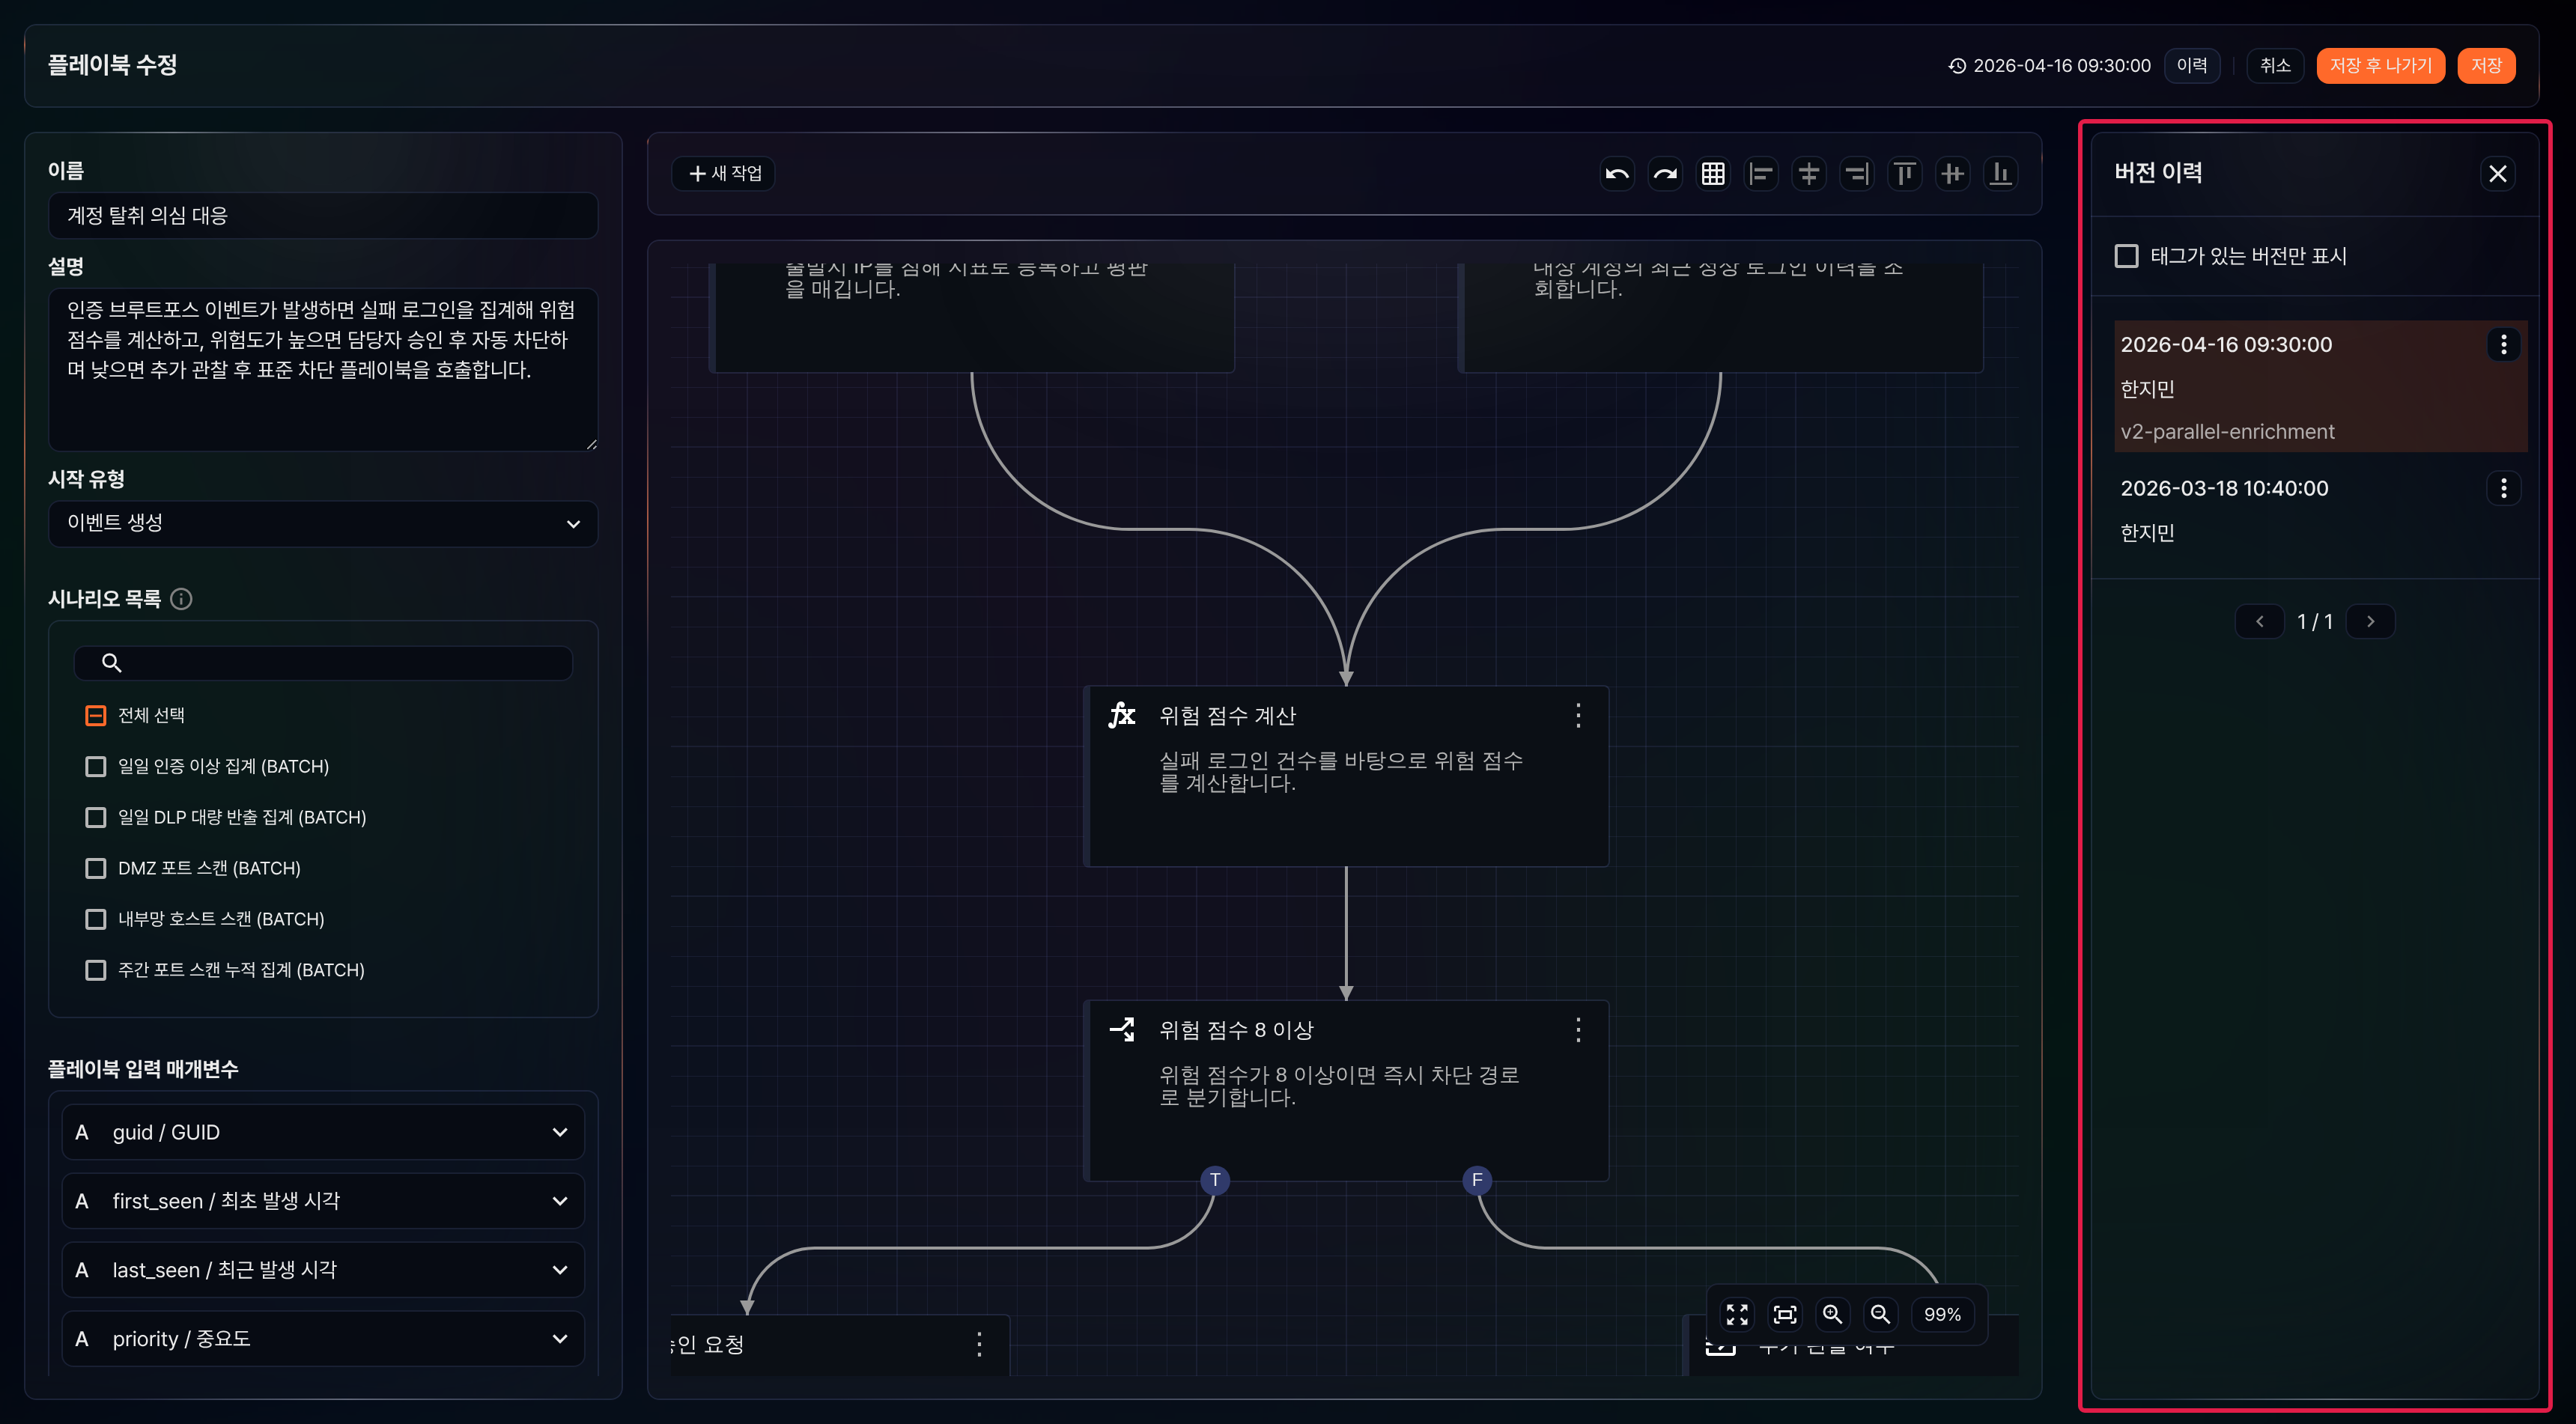2576x1424 pixels.
Task: Go to previous version history page
Action: (x=2260, y=622)
